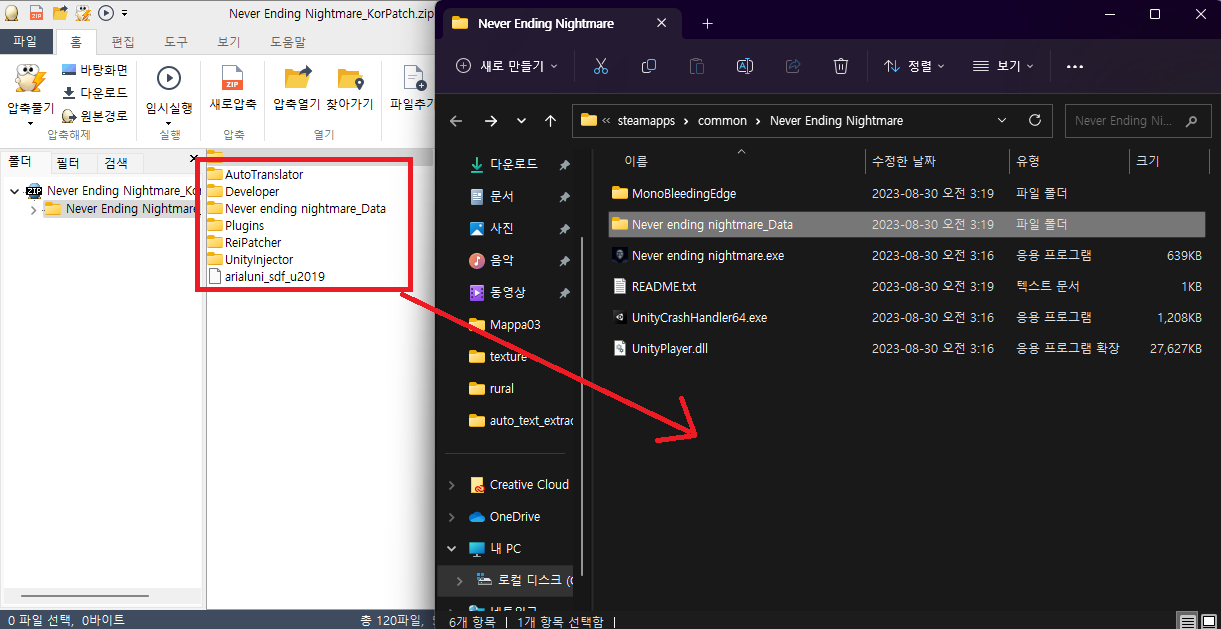
Task: Click the Cut scissors icon in Explorer
Action: 601,66
